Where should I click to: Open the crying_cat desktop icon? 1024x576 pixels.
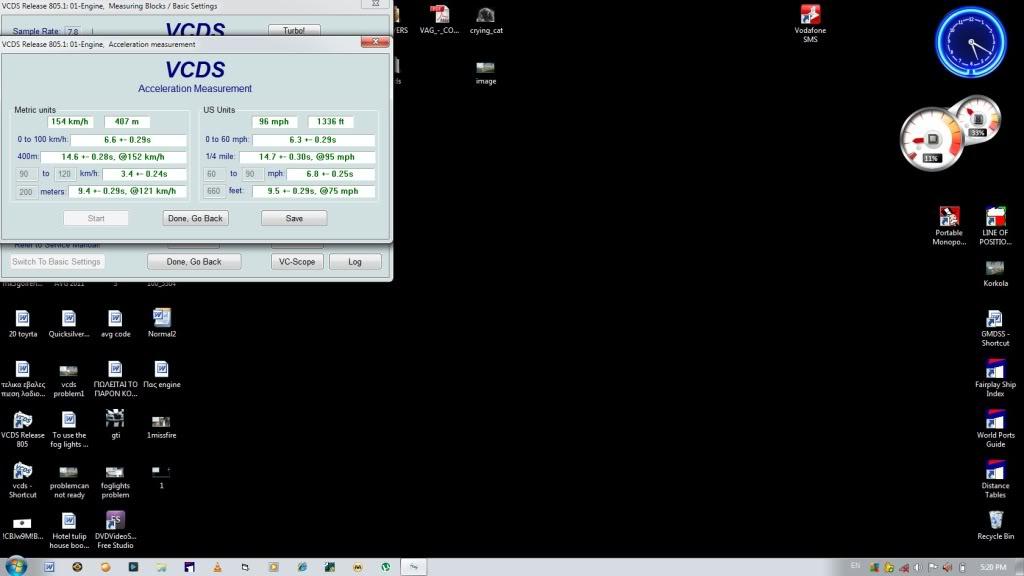click(x=486, y=20)
